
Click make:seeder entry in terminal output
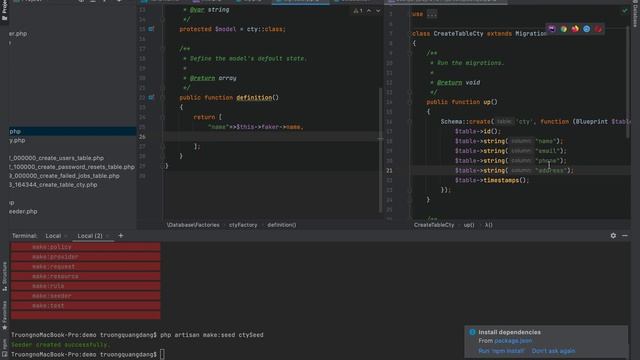click(x=51, y=296)
